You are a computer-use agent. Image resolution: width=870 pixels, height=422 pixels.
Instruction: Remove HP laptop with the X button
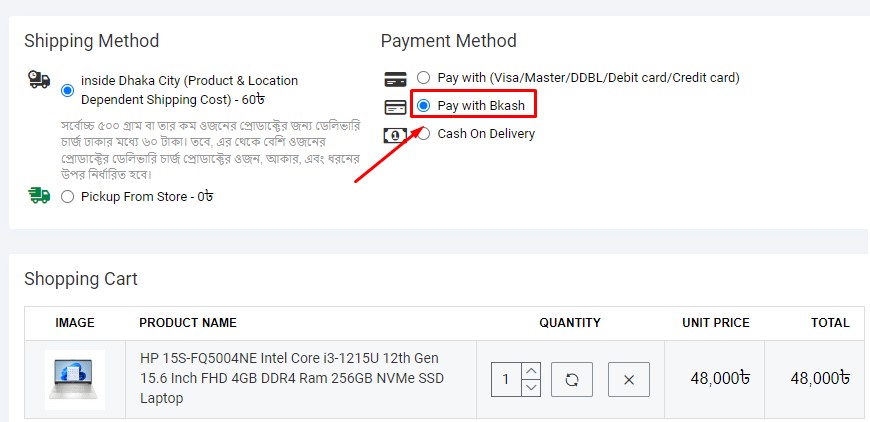click(629, 379)
